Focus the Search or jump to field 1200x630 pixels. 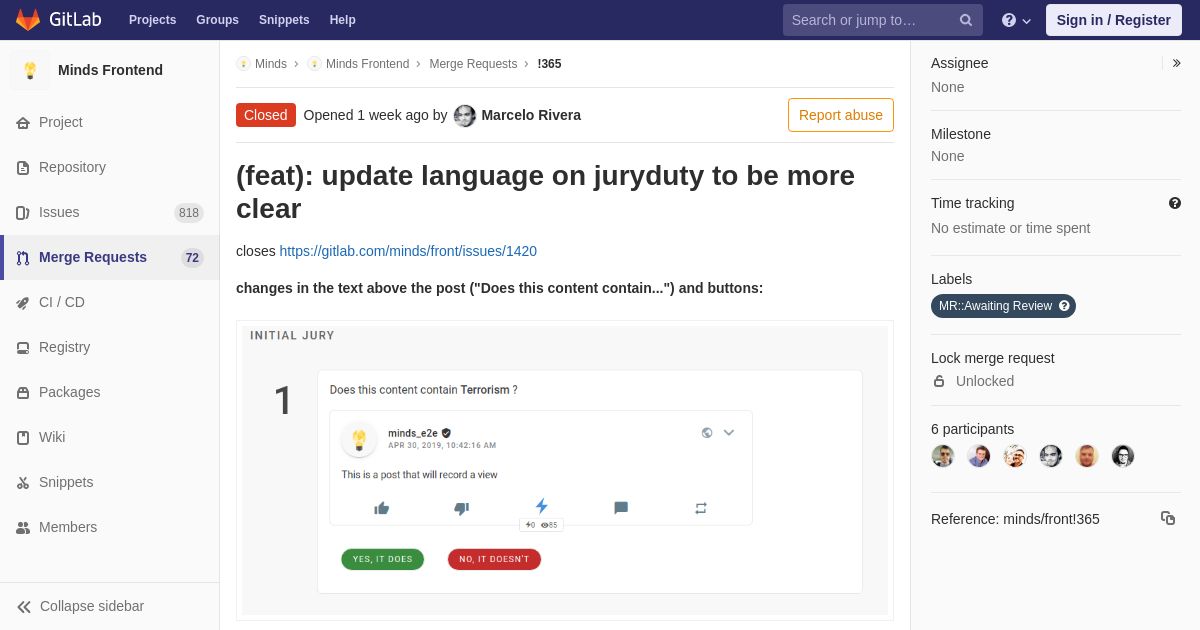pos(882,20)
